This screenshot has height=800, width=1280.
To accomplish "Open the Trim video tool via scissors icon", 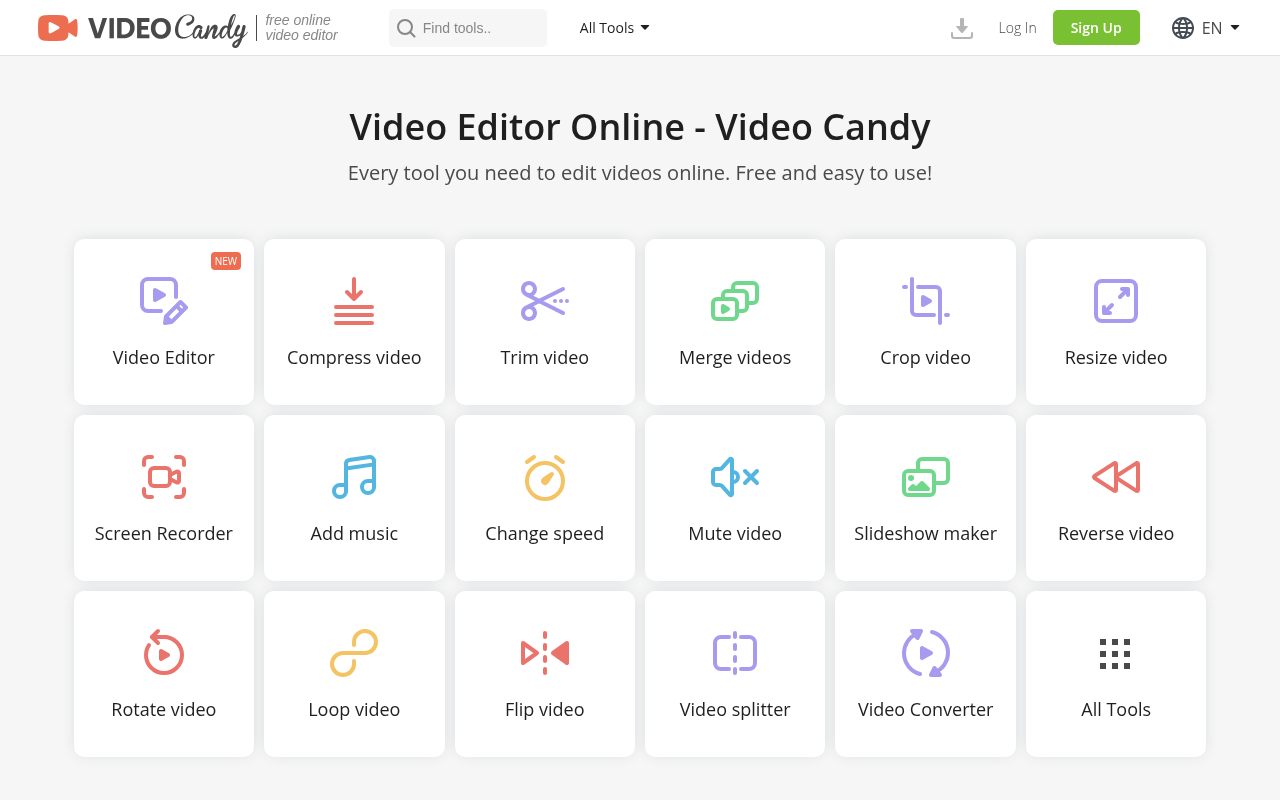I will point(544,300).
